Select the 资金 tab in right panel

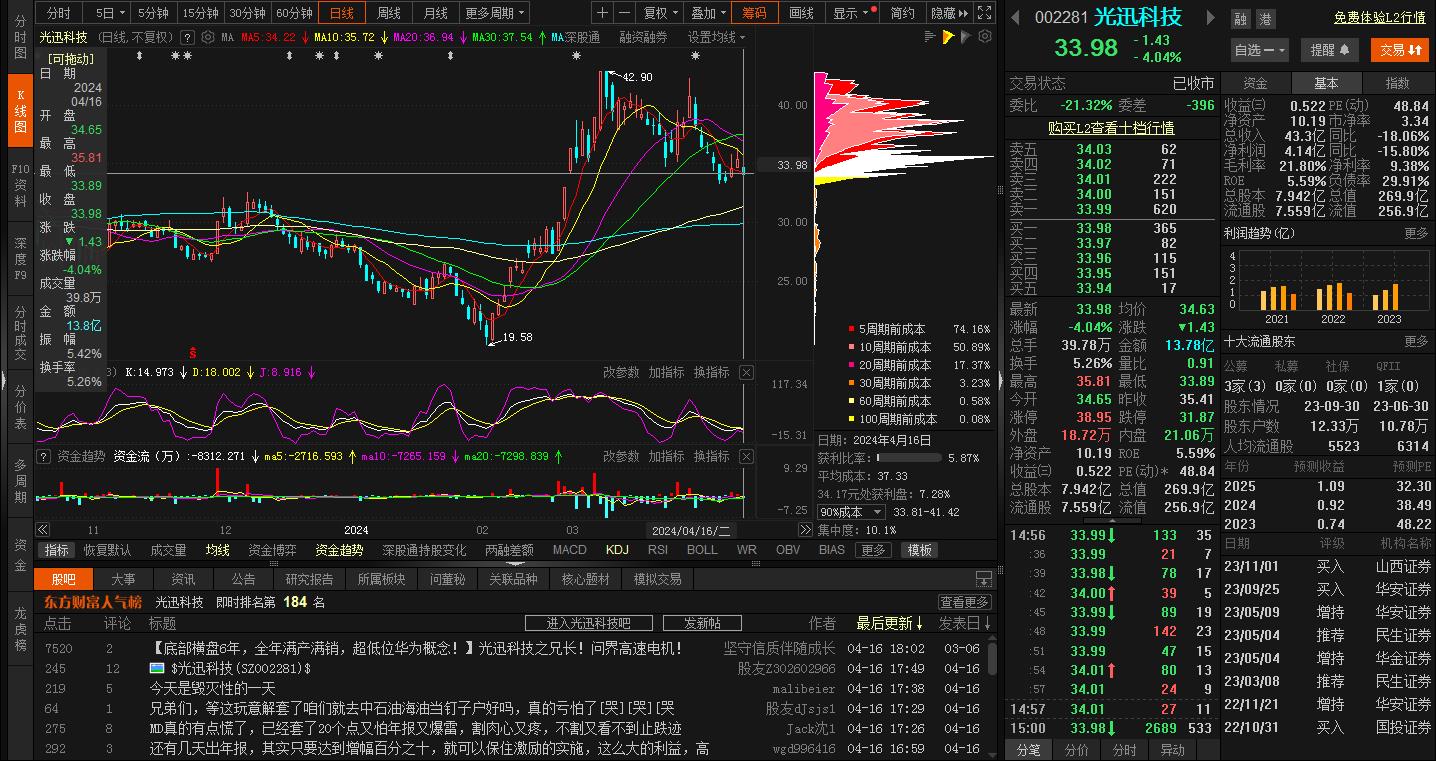(1256, 83)
